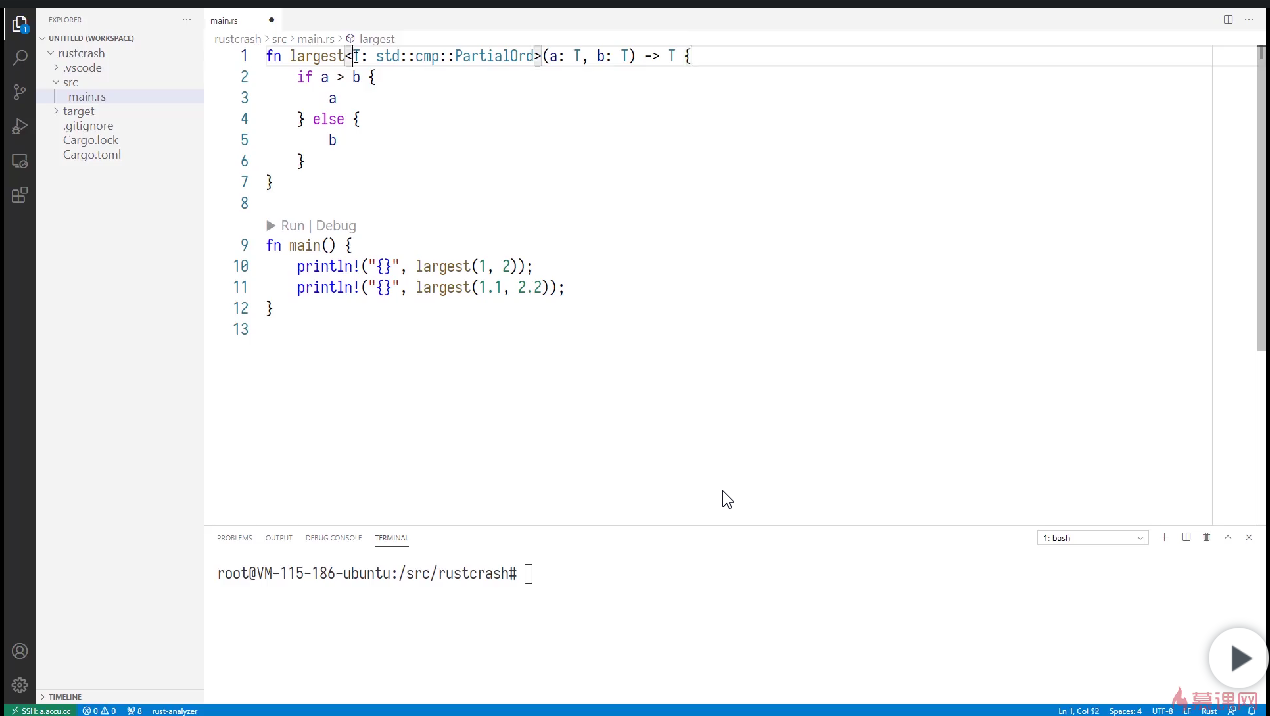Switch to the PROBLEMS panel tab
The height and width of the screenshot is (716, 1270).
235,537
